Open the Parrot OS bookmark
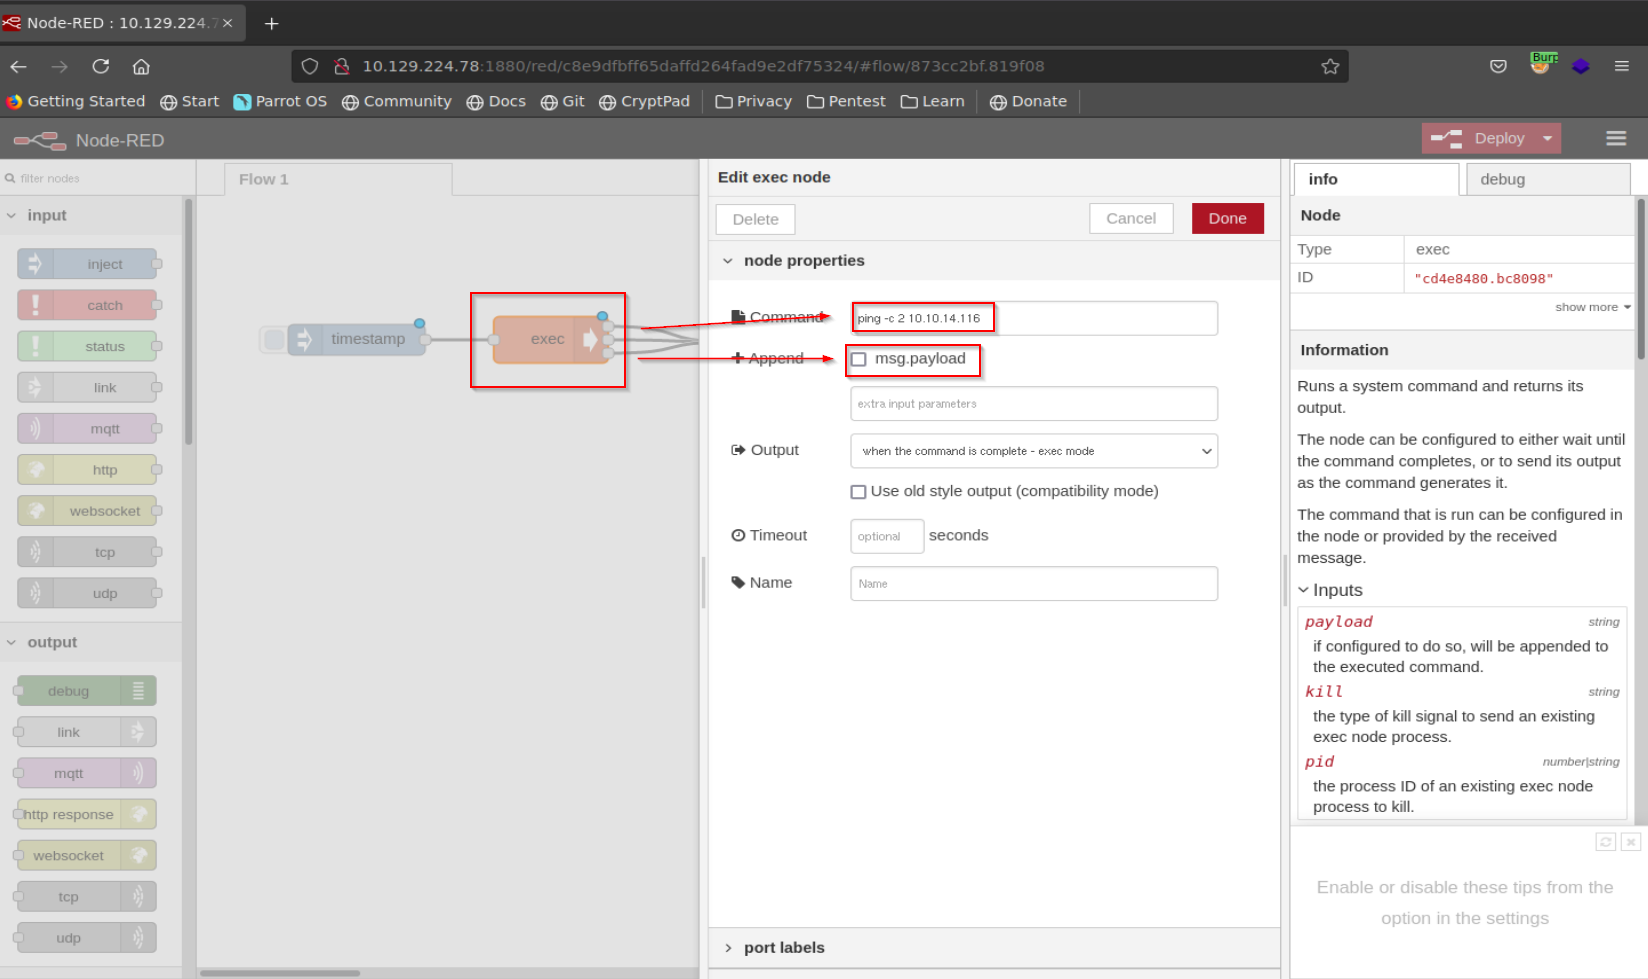Image resolution: width=1648 pixels, height=979 pixels. point(280,101)
